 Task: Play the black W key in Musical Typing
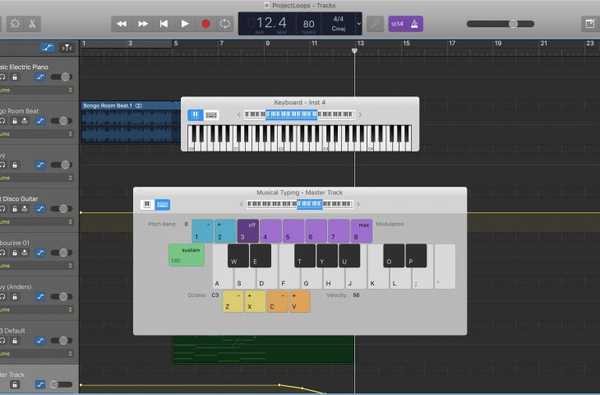(238, 256)
